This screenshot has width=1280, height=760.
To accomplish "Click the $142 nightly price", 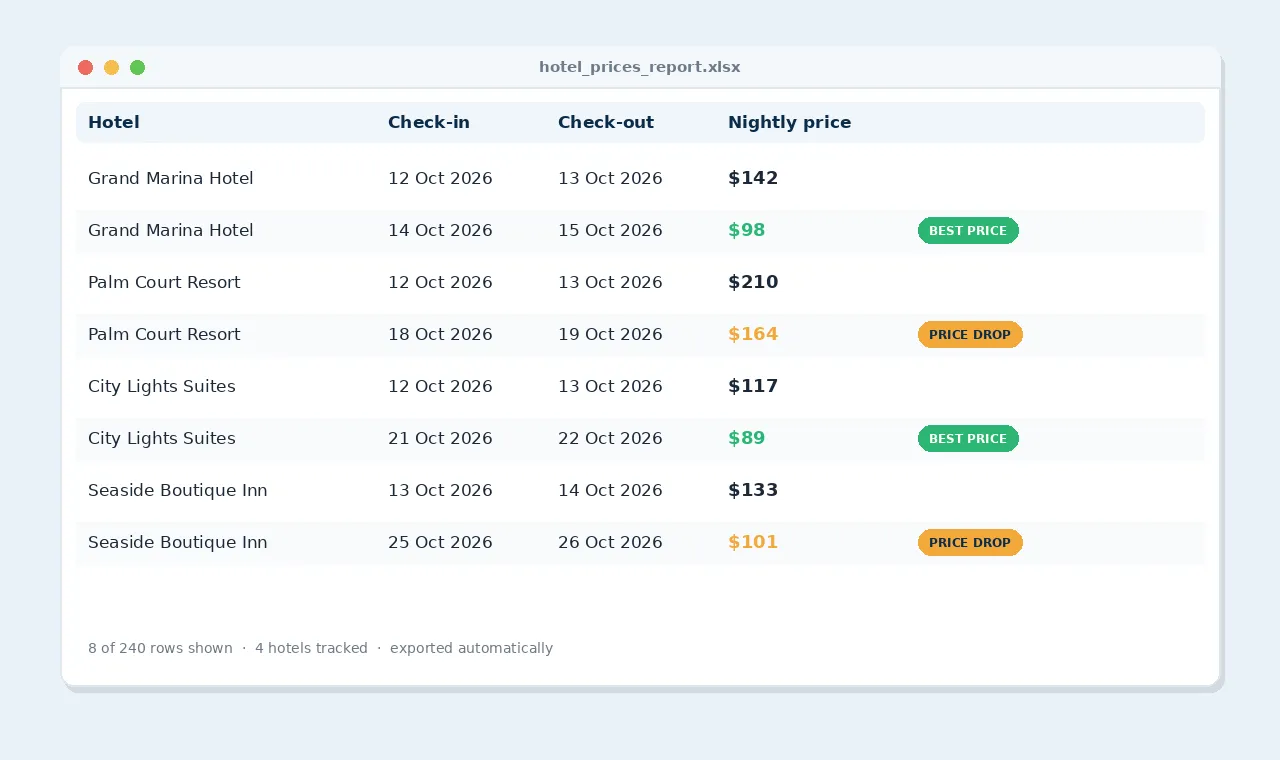I will (753, 178).
